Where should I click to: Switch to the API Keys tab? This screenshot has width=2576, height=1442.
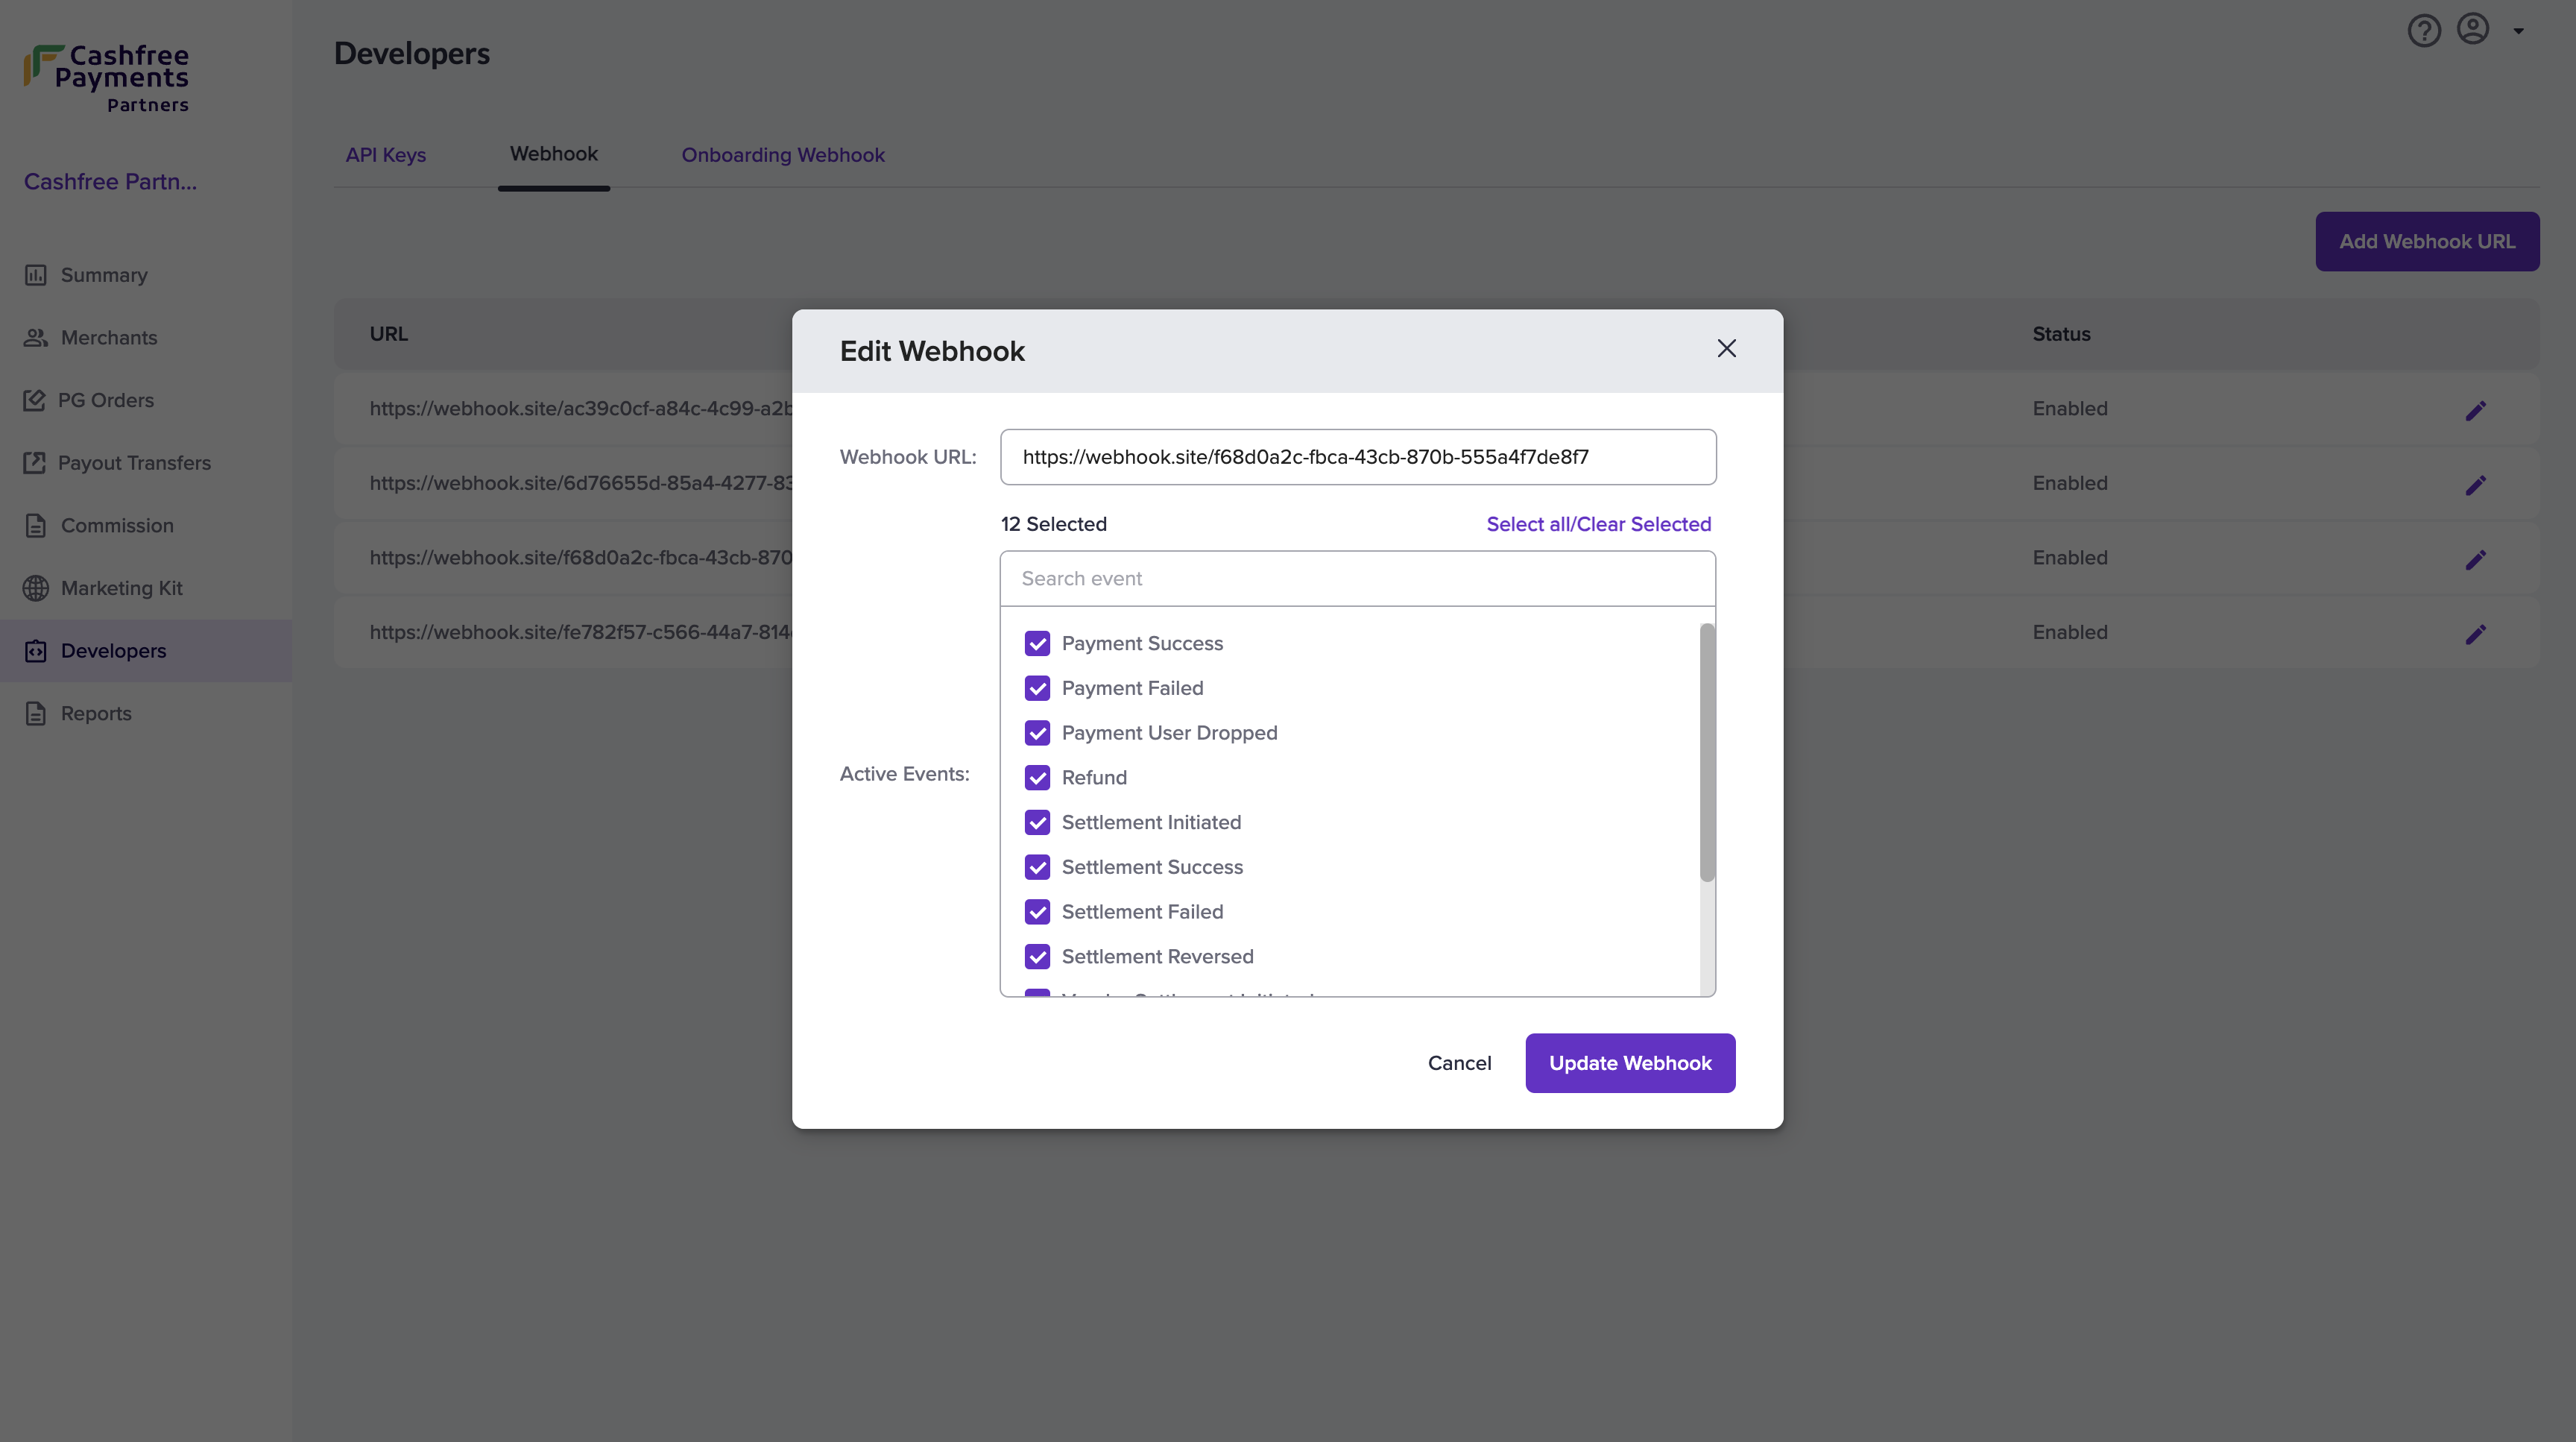(385, 155)
